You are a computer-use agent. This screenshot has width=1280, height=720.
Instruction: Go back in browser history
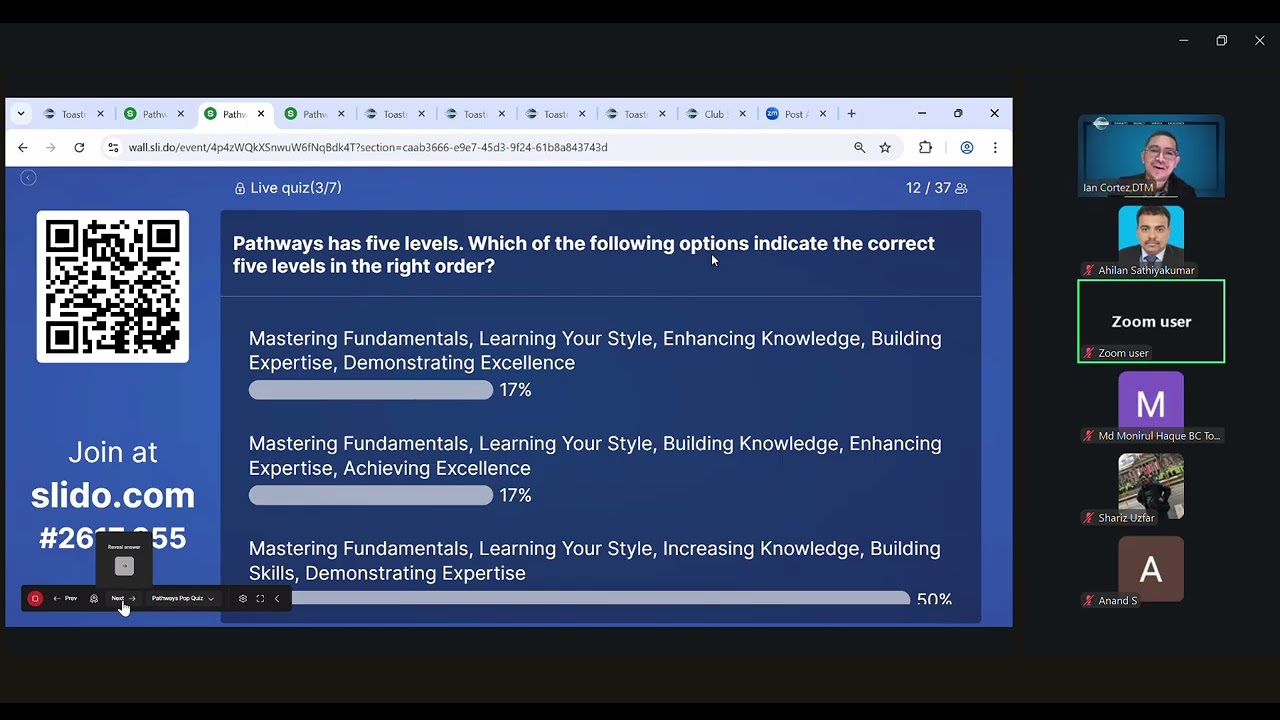coord(23,147)
